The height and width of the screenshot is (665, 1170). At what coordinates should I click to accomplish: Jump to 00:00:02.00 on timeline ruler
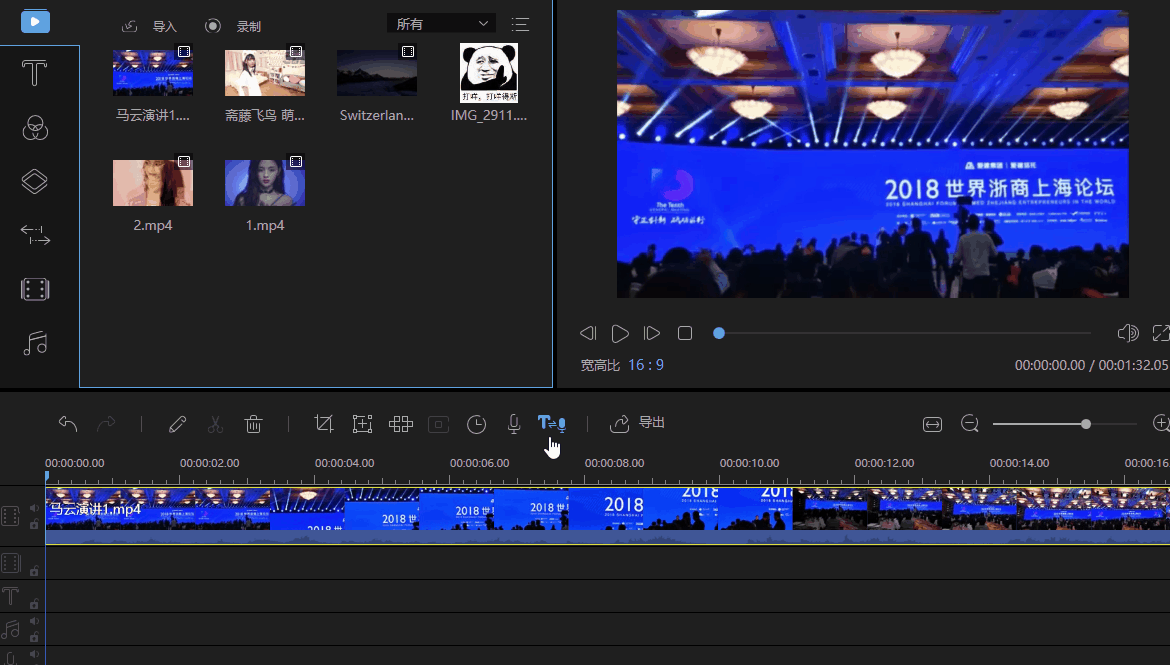tap(210, 463)
